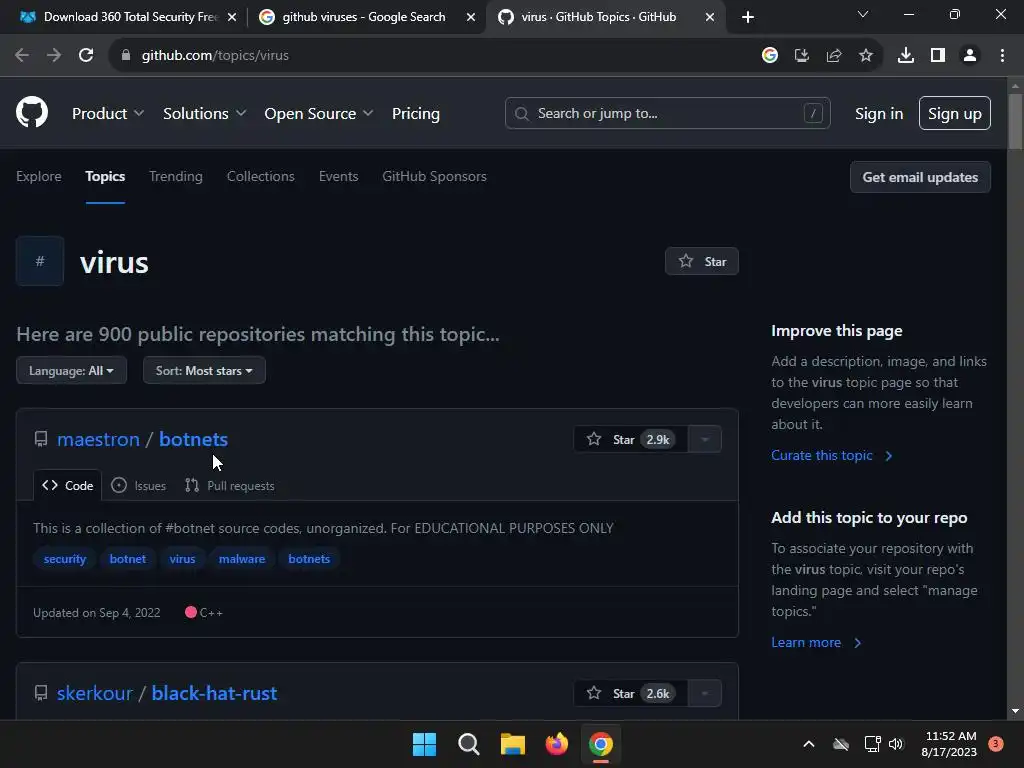
Task: Click the malware topic tag
Action: tap(242, 559)
